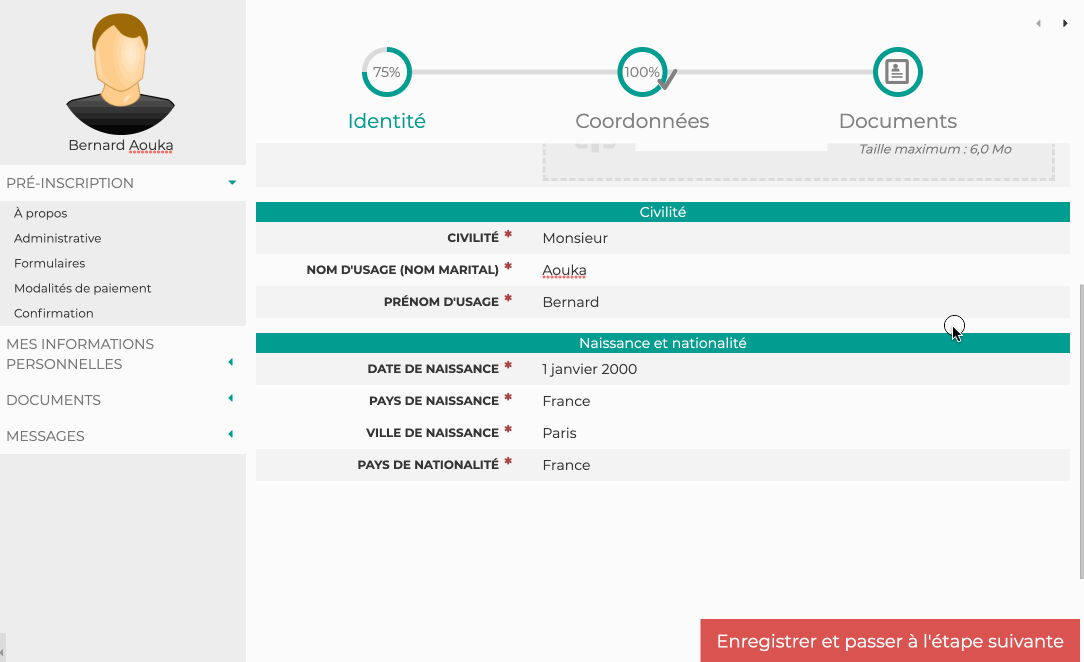Click the vertical scrollbar on right edge
This screenshot has height=662, width=1084.
point(1081,431)
